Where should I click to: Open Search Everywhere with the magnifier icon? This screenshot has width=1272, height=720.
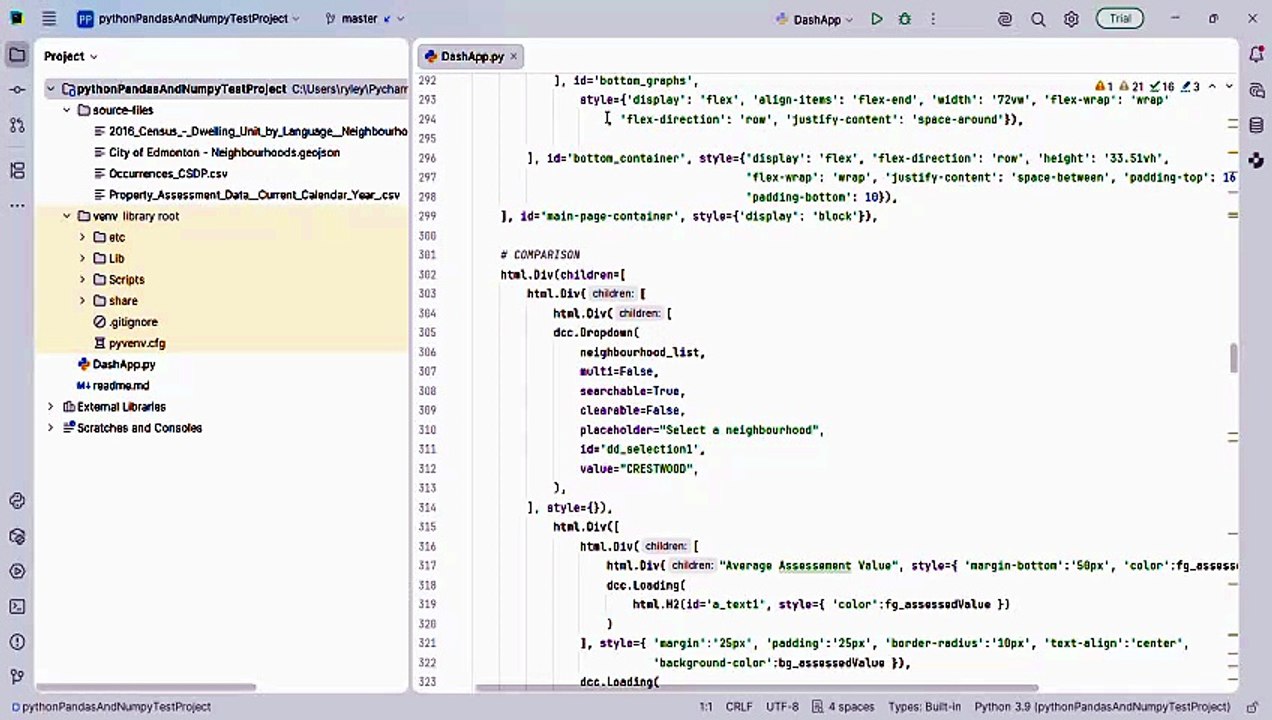(x=1038, y=19)
